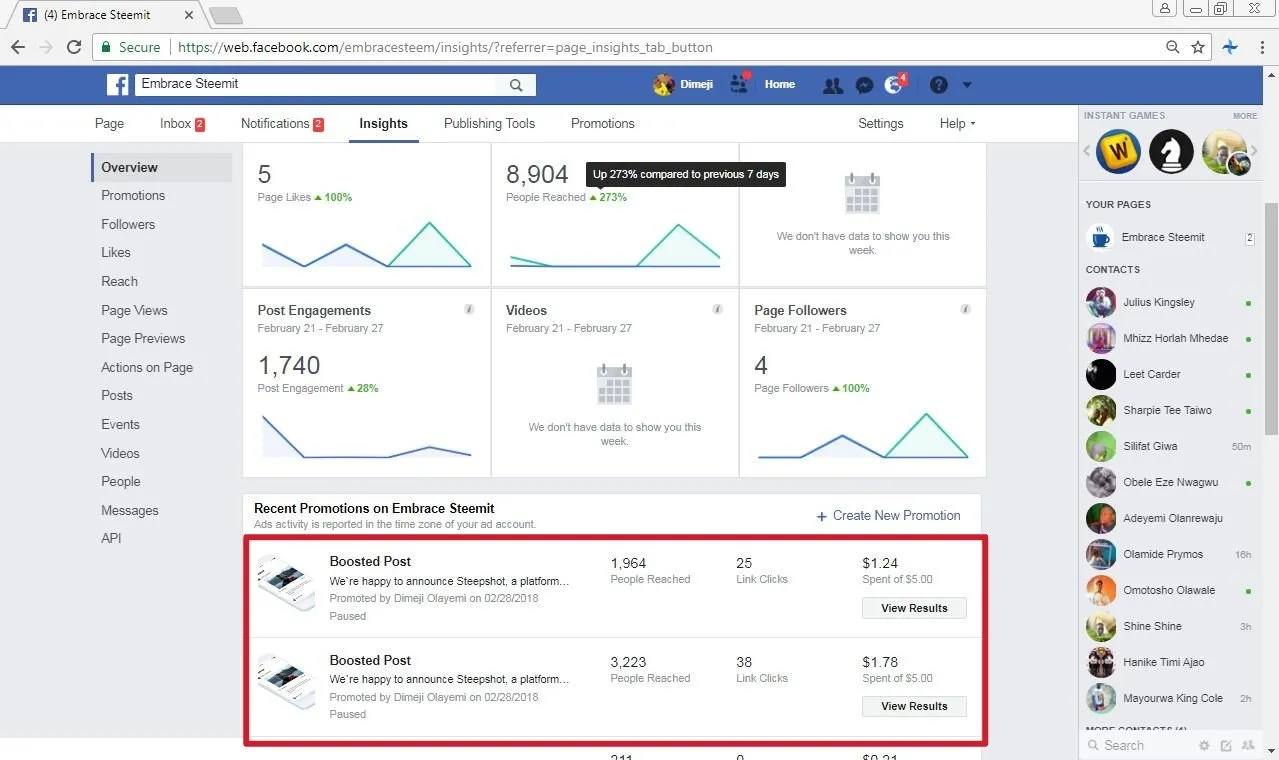
Task: Open the friend requests icon
Action: click(x=832, y=85)
